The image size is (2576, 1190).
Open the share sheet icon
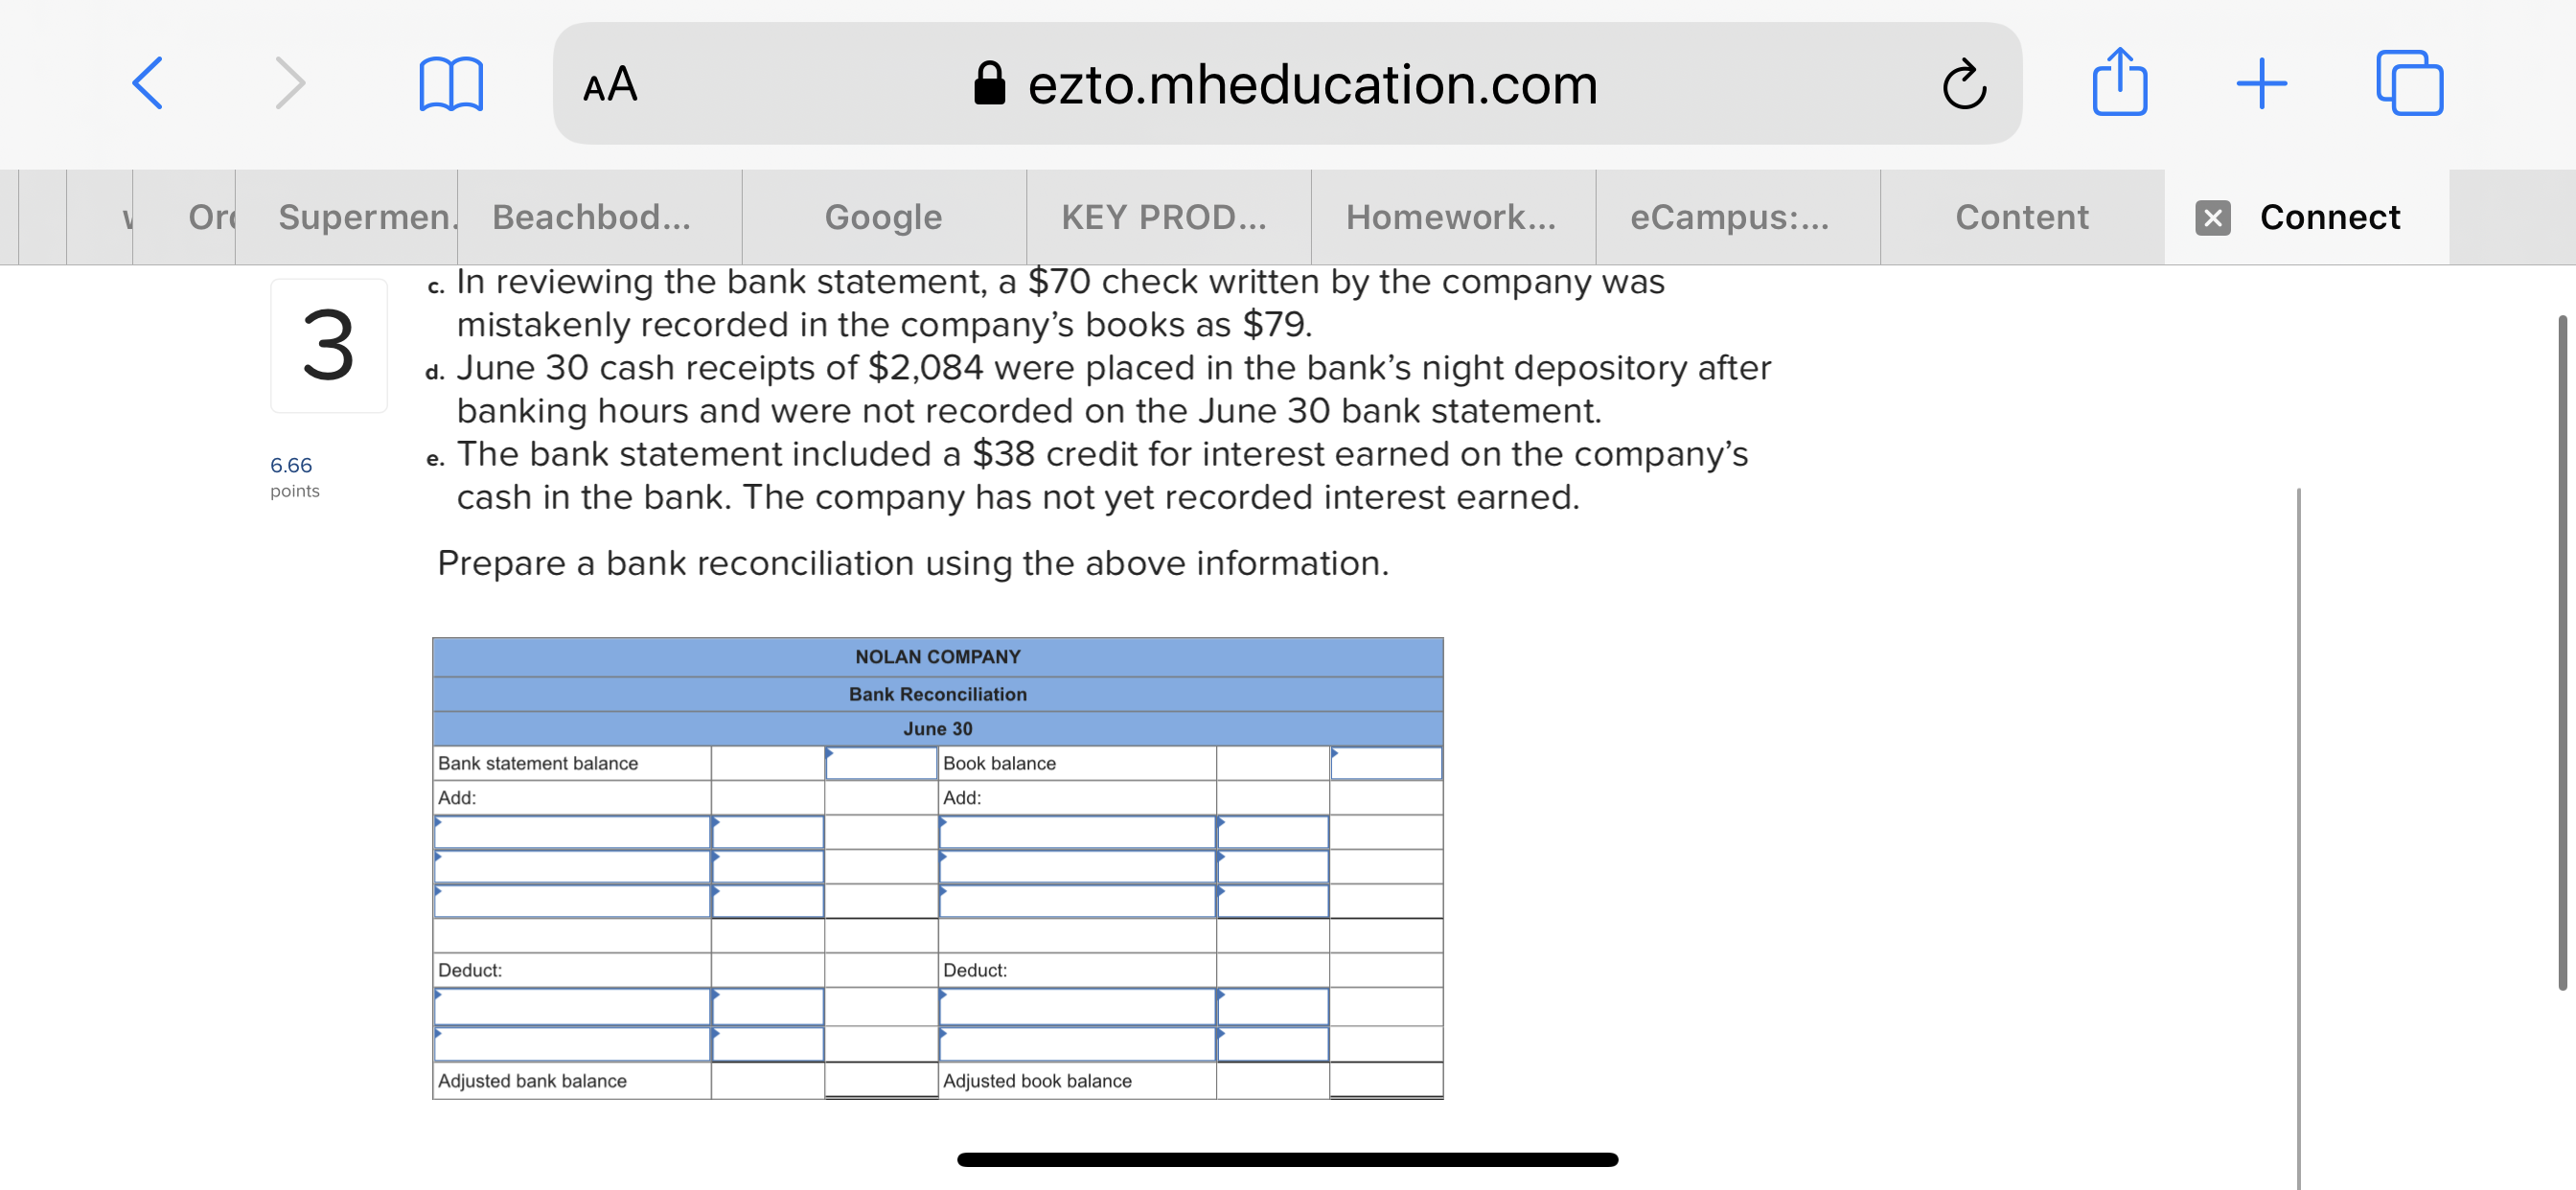coord(2119,82)
